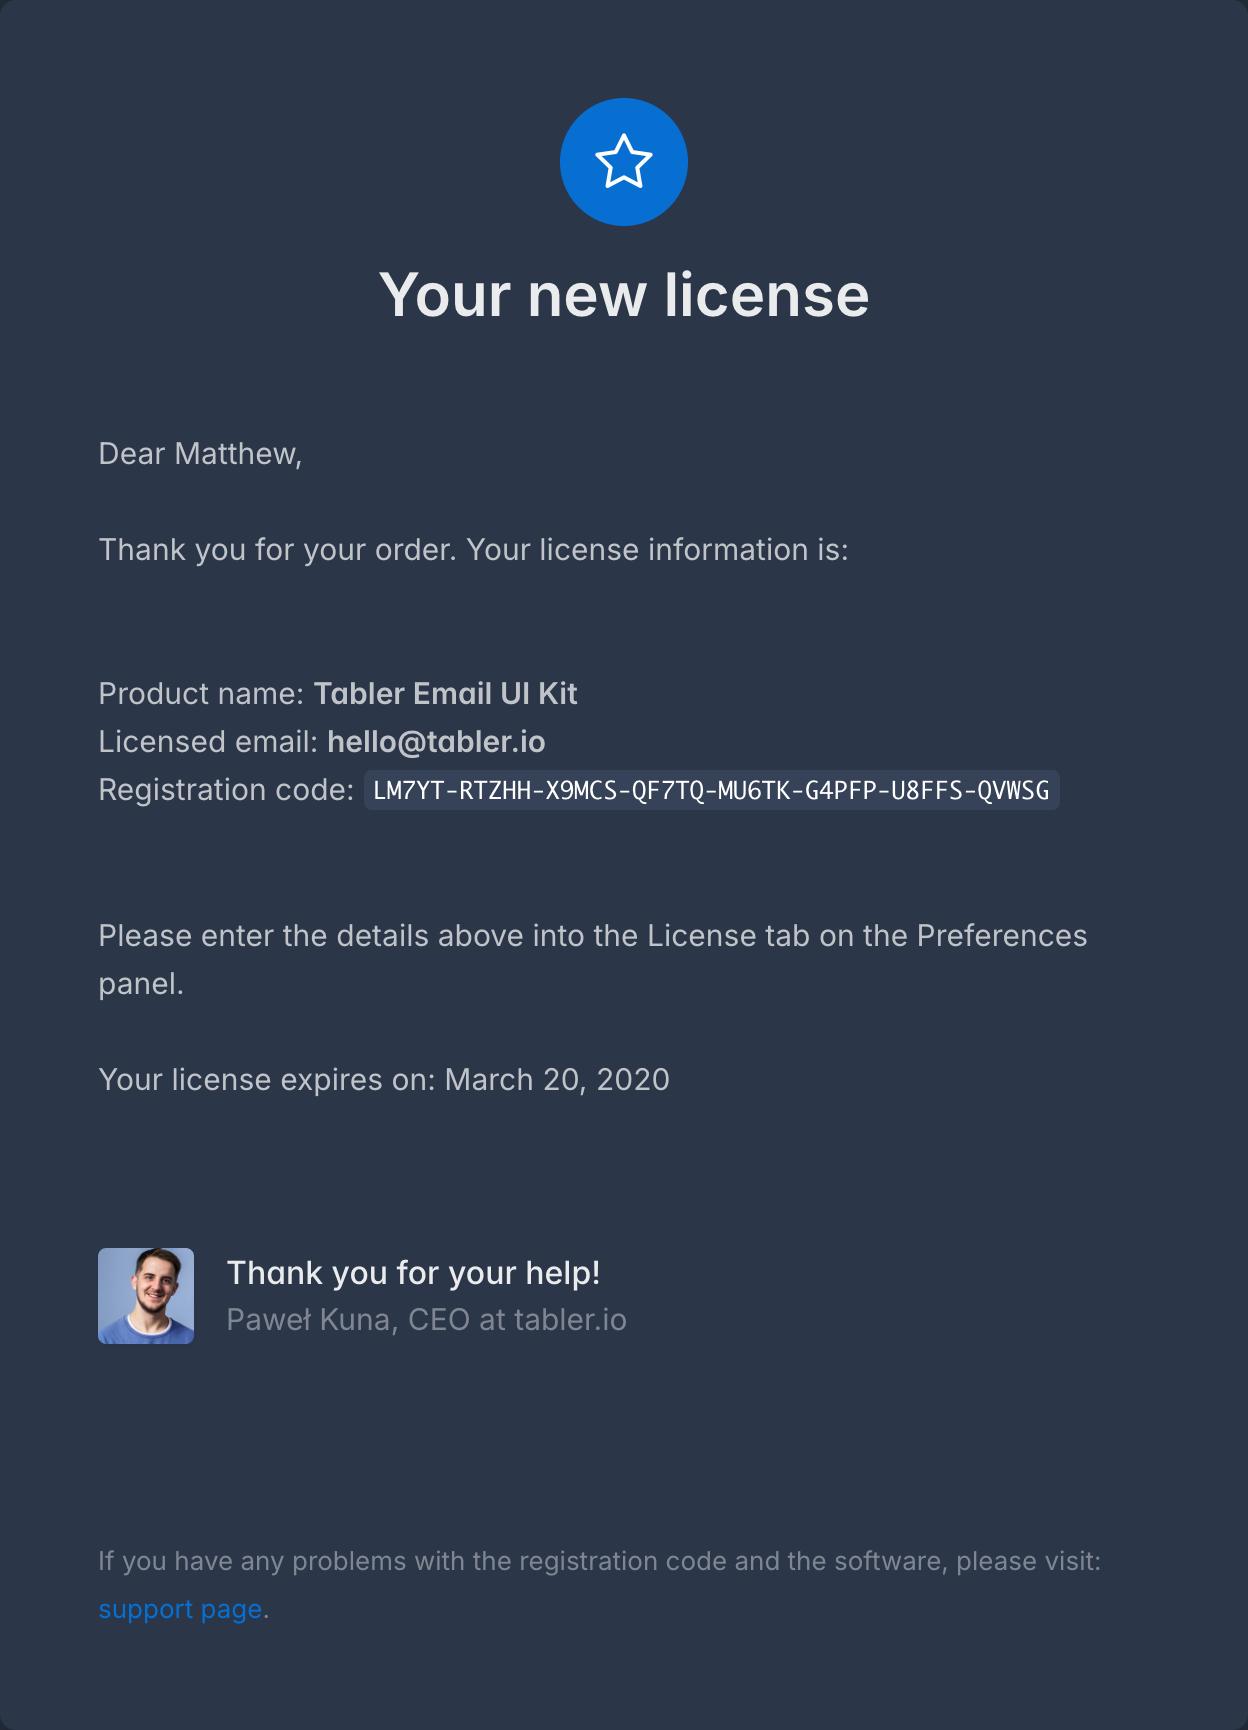Click the registration code box starting LM7YT
This screenshot has height=1730, width=1248.
(x=711, y=791)
